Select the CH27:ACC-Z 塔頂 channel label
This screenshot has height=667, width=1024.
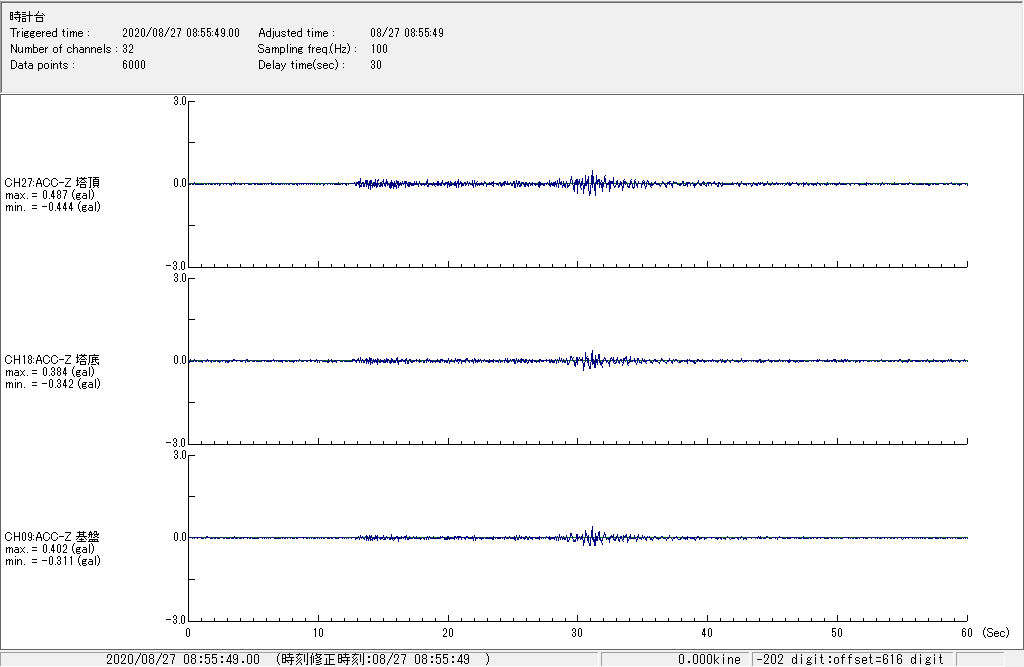click(x=52, y=183)
